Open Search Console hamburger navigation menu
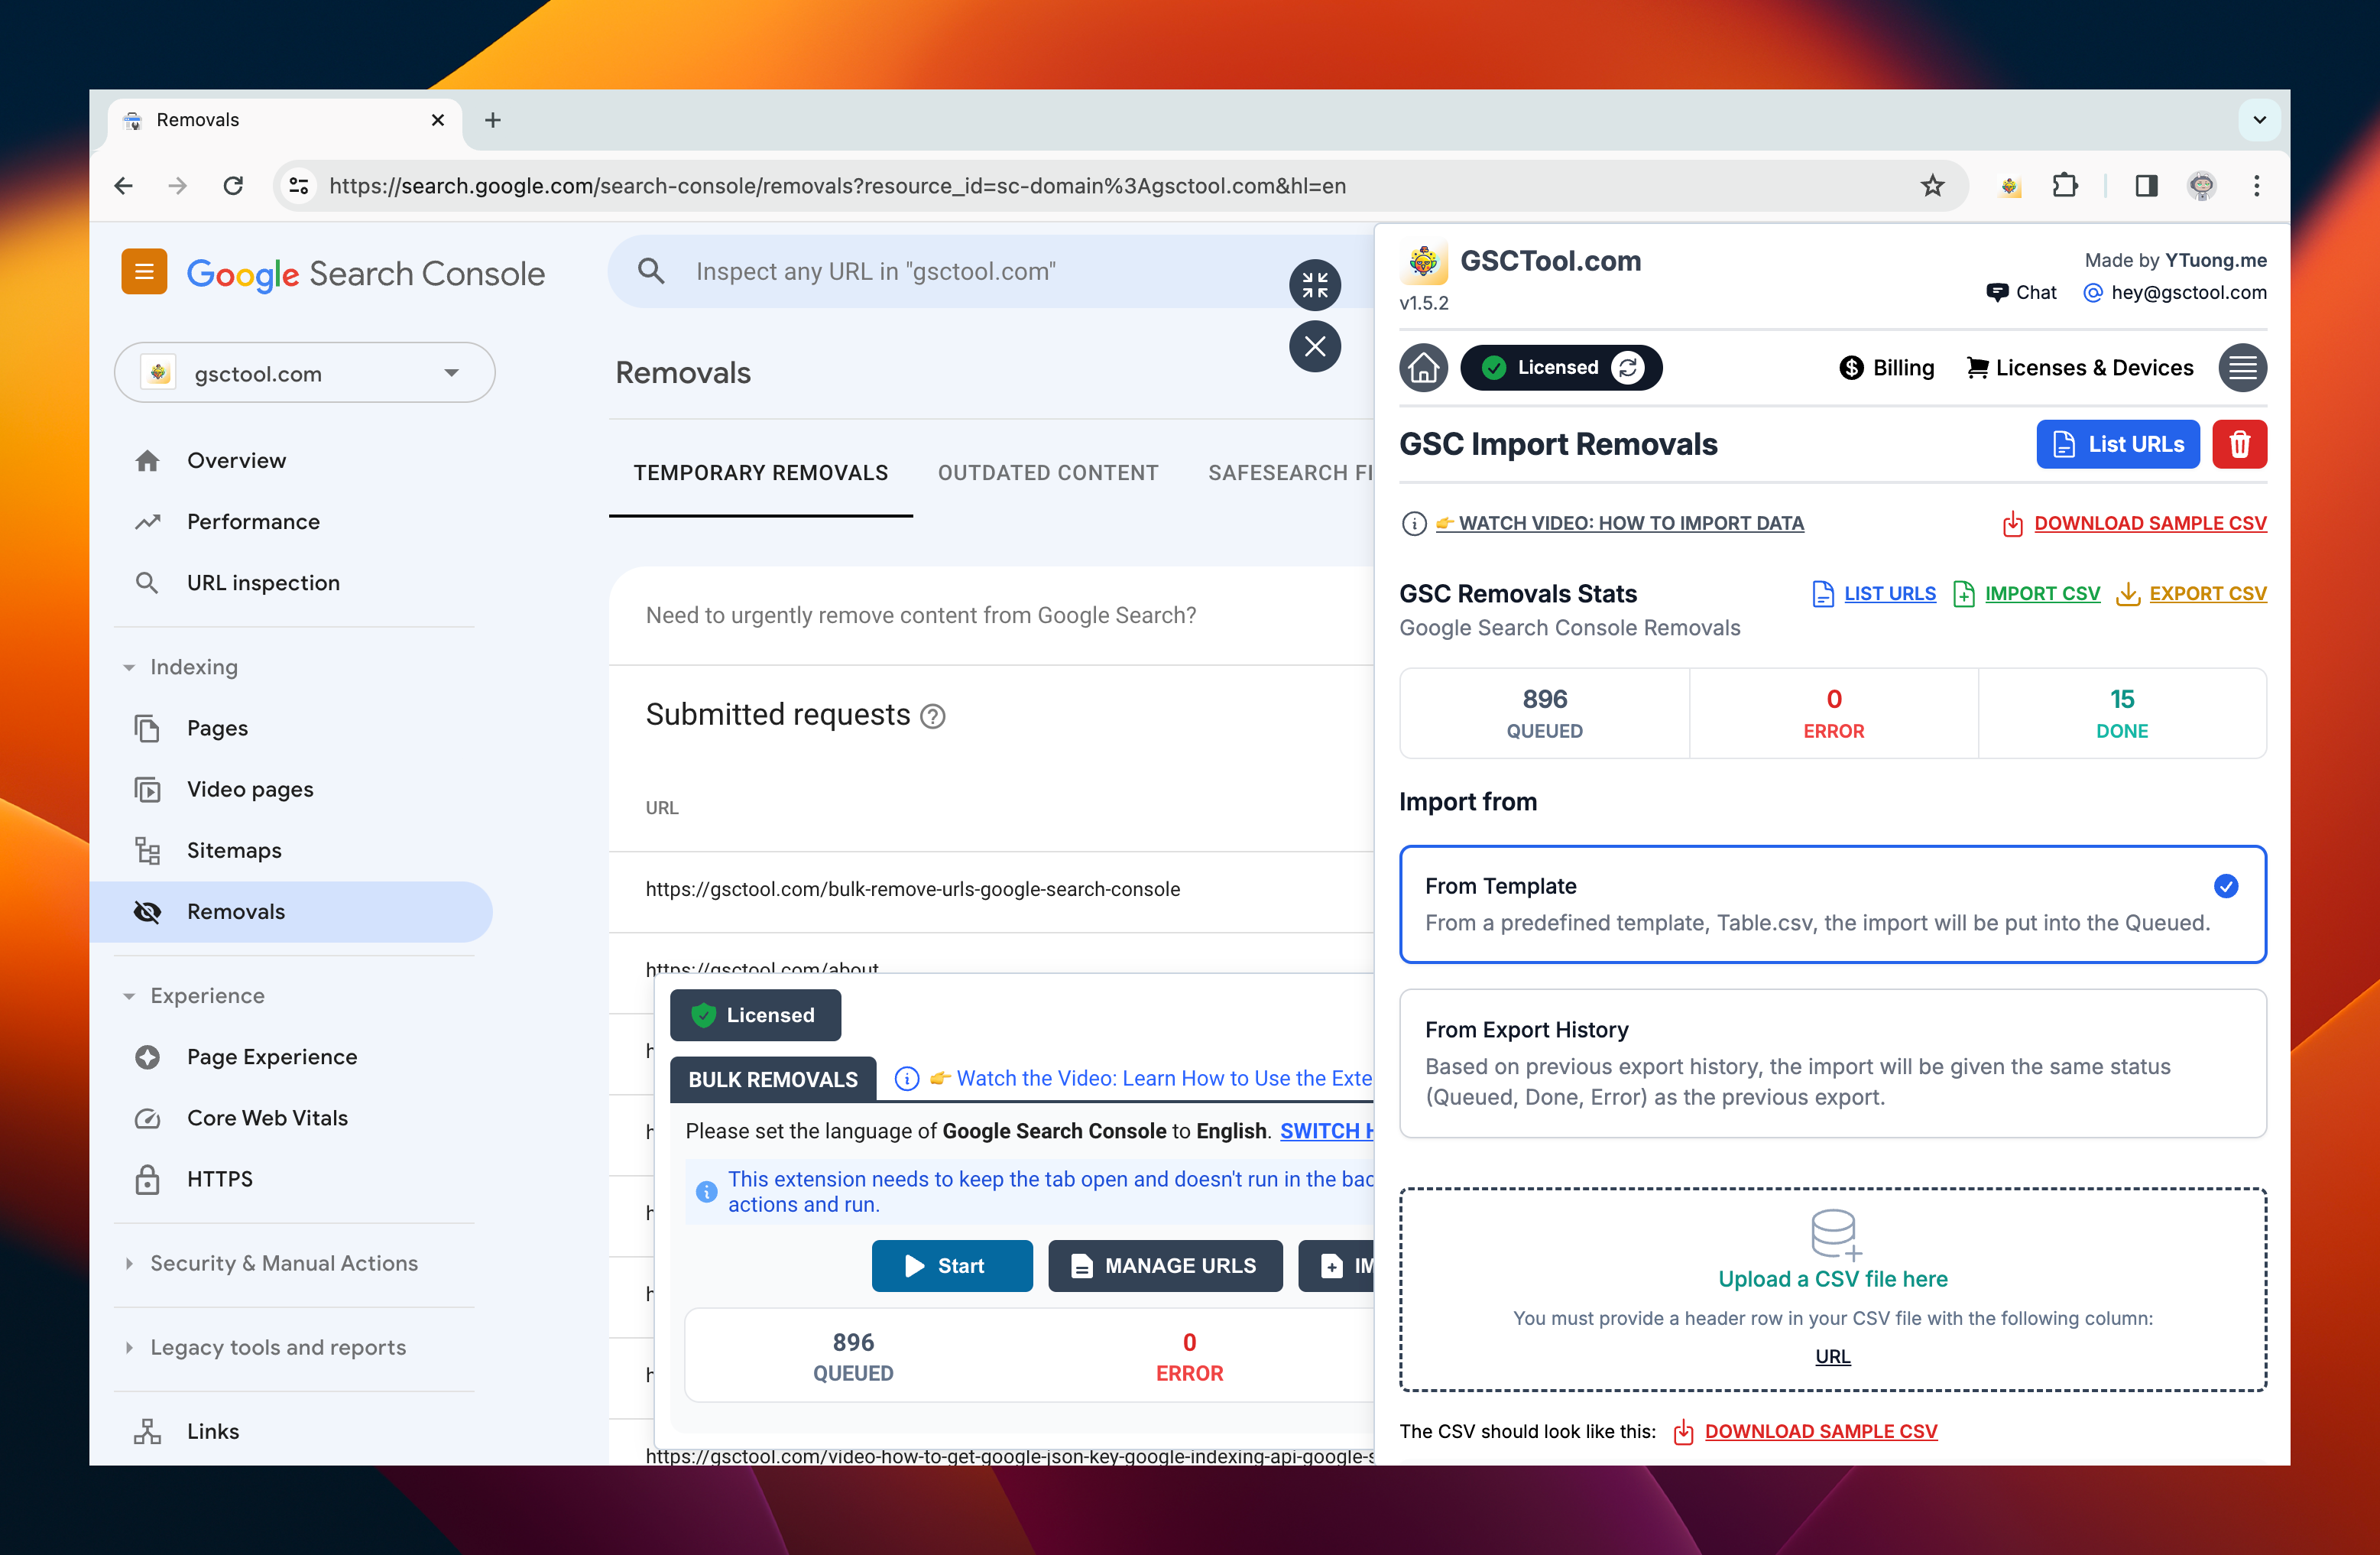2380x1555 pixels. 144,272
